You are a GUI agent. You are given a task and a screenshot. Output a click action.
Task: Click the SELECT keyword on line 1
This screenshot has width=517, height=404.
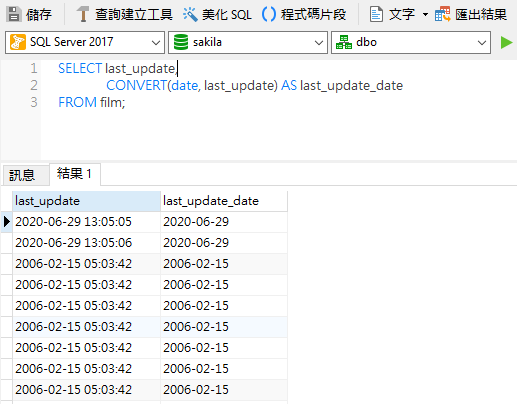pyautogui.click(x=80, y=69)
